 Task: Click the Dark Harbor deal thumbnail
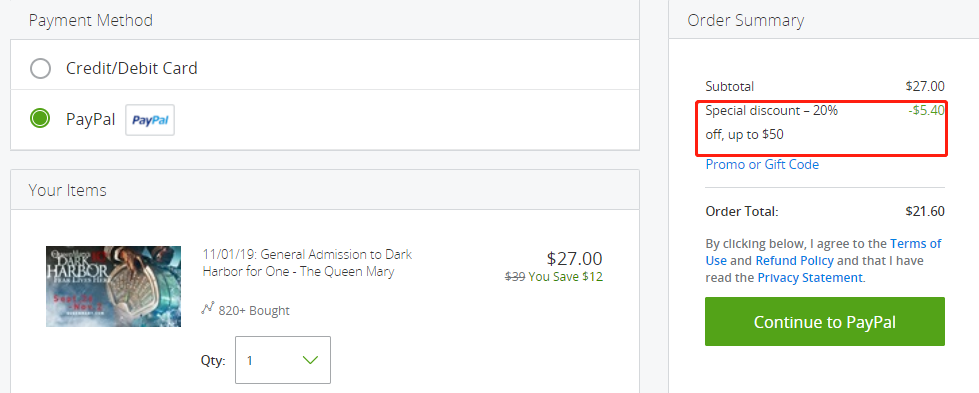click(114, 286)
